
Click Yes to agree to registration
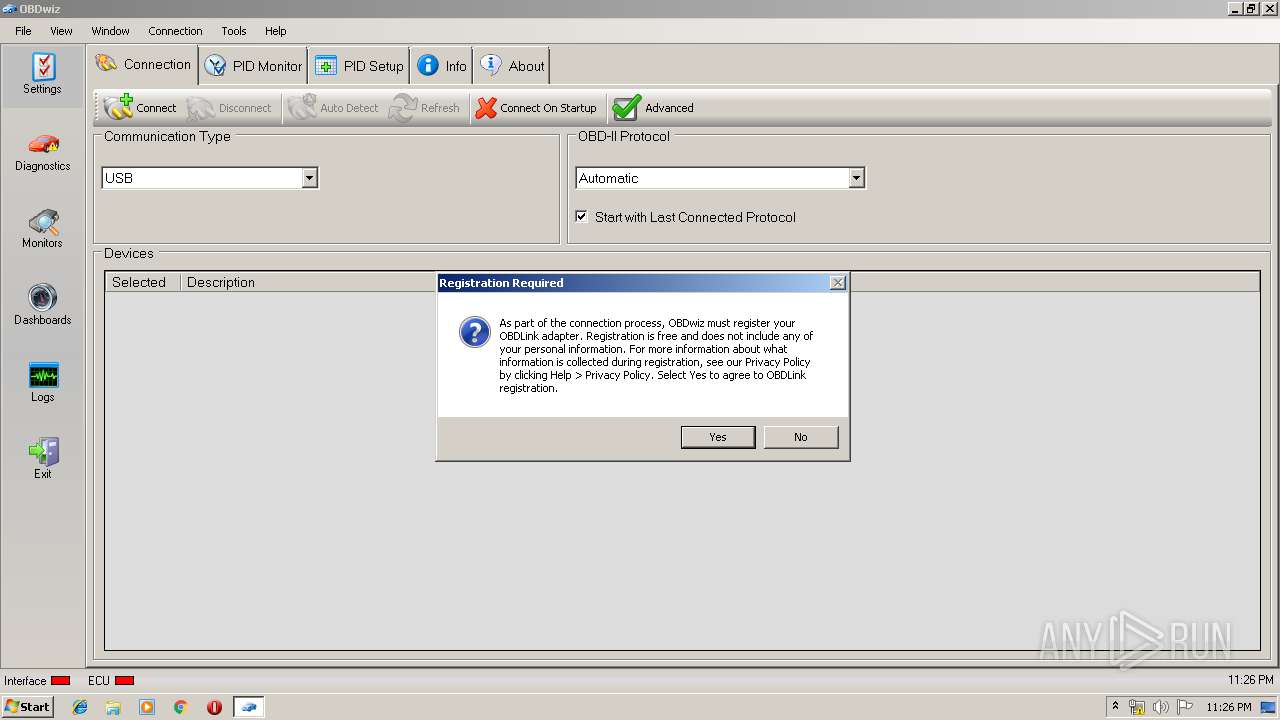click(718, 437)
